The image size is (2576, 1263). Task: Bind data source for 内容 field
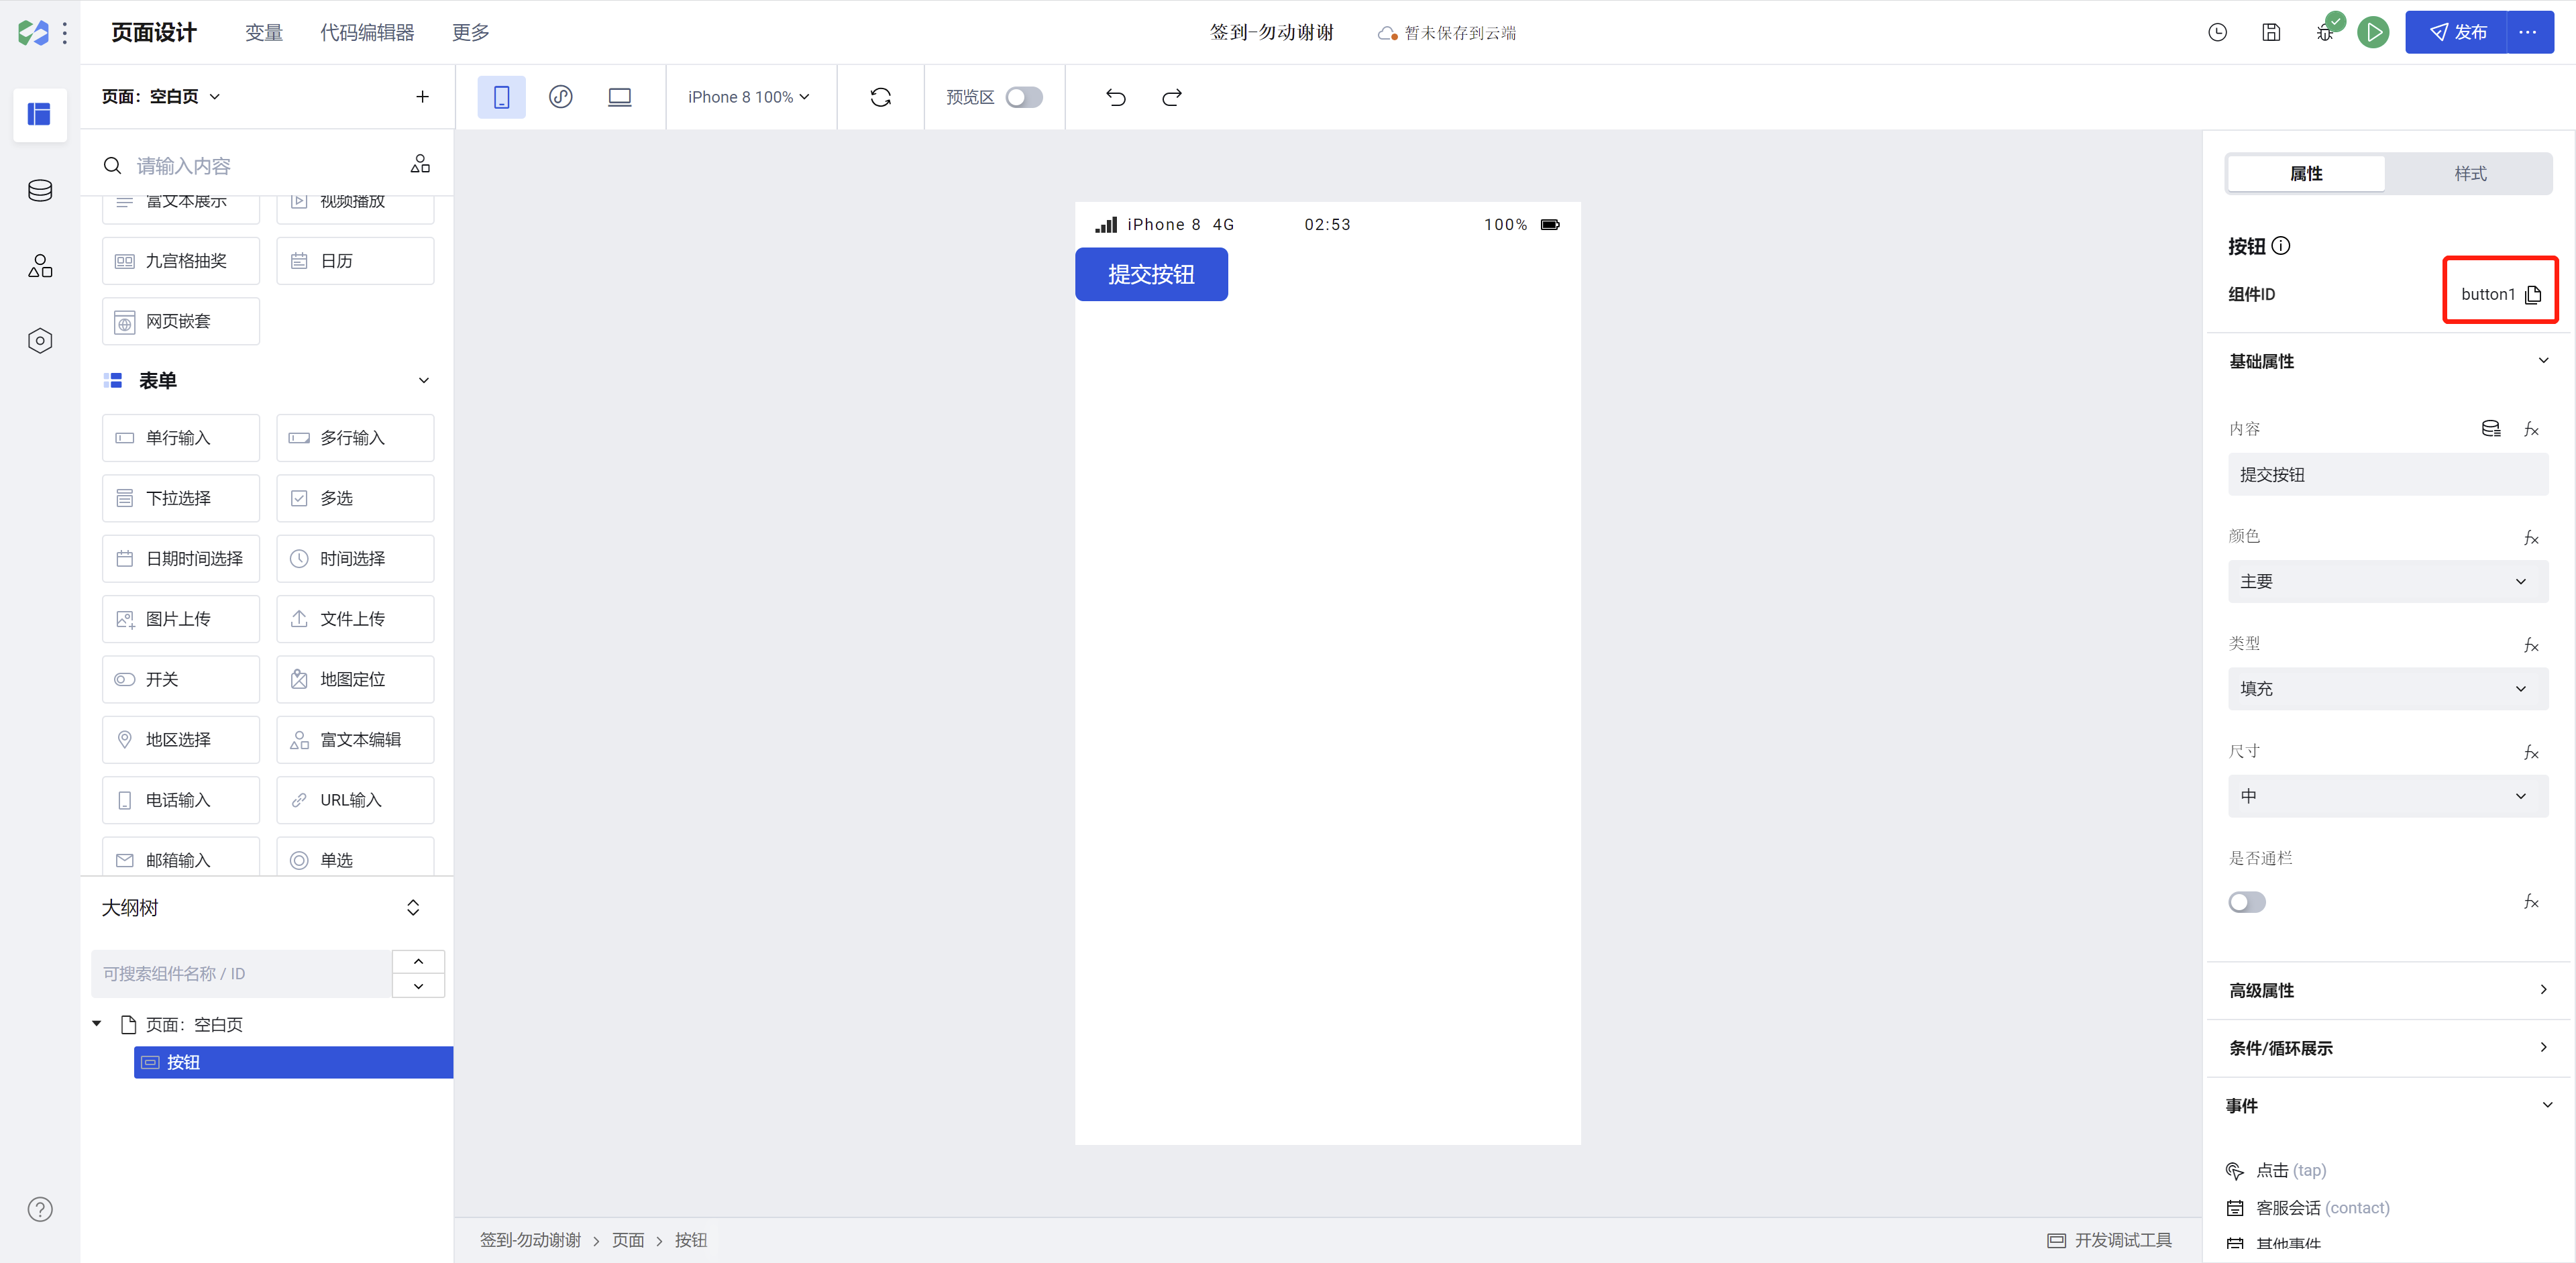pyautogui.click(x=2491, y=429)
